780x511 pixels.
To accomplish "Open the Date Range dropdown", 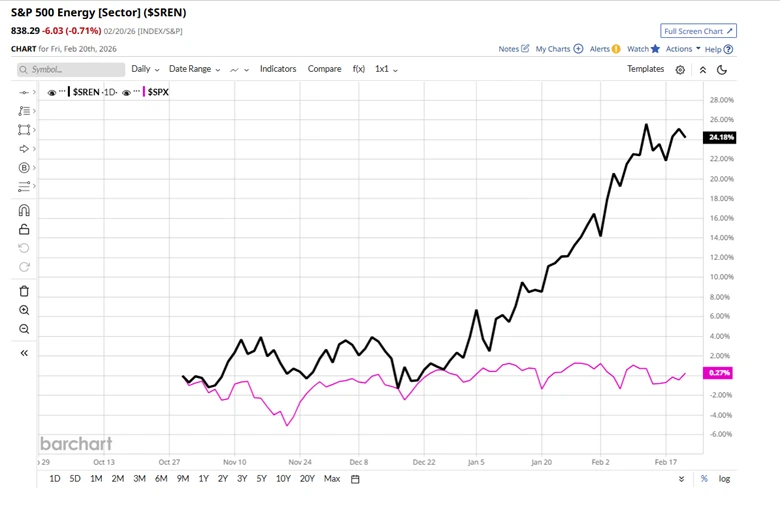I will 195,69.
